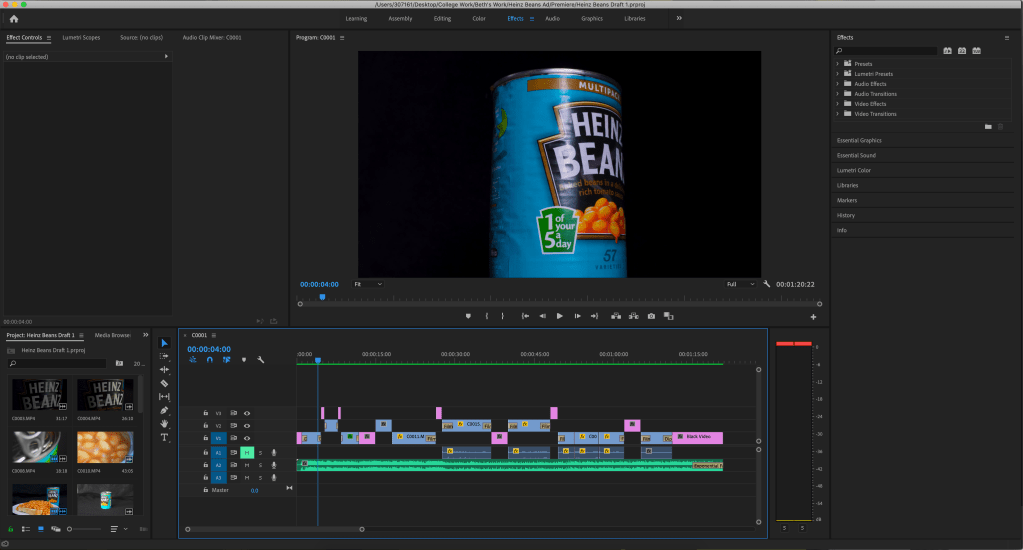Viewport: 1023px width, 550px height.
Task: Toggle the lock on track V2
Action: click(x=206, y=425)
